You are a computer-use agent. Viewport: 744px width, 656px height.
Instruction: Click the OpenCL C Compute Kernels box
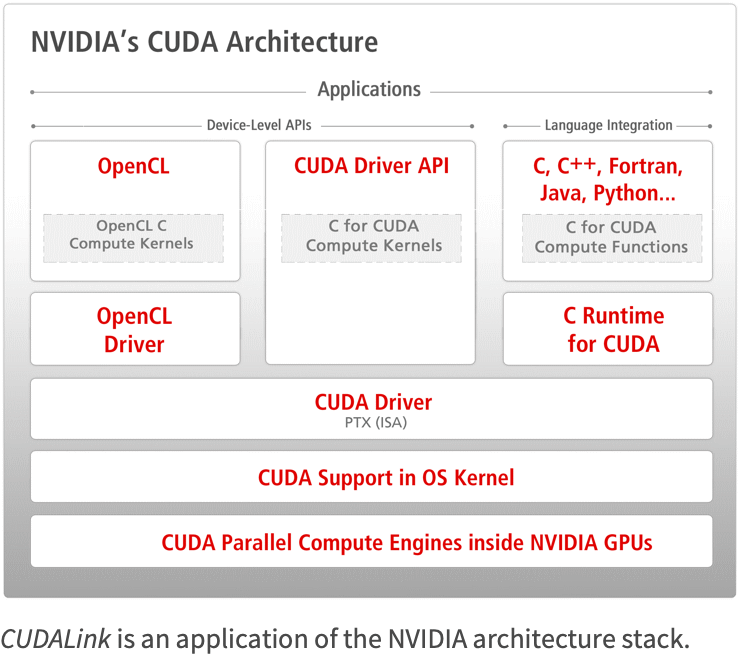[132, 236]
